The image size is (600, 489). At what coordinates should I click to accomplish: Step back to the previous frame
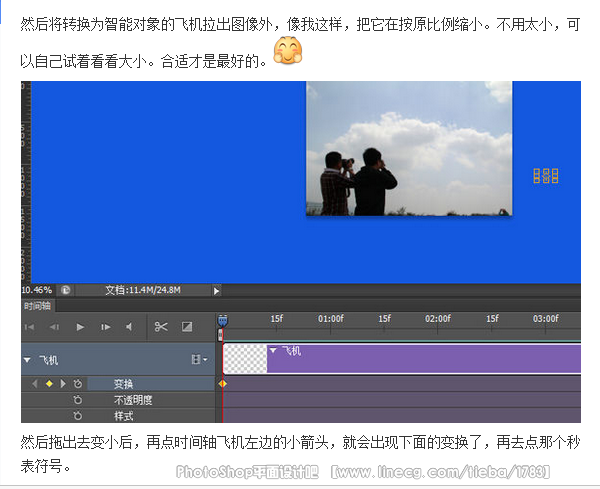point(54,327)
